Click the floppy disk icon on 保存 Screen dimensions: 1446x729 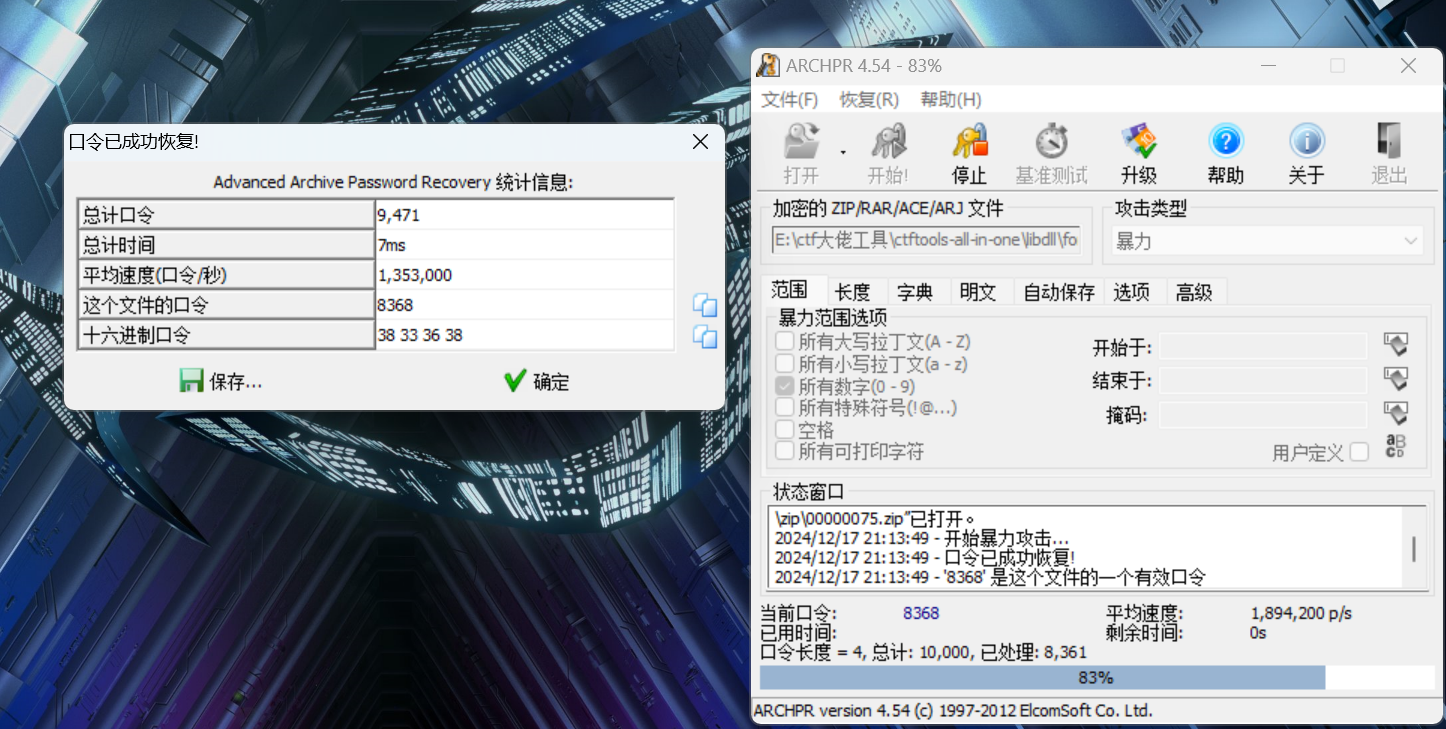pyautogui.click(x=191, y=380)
